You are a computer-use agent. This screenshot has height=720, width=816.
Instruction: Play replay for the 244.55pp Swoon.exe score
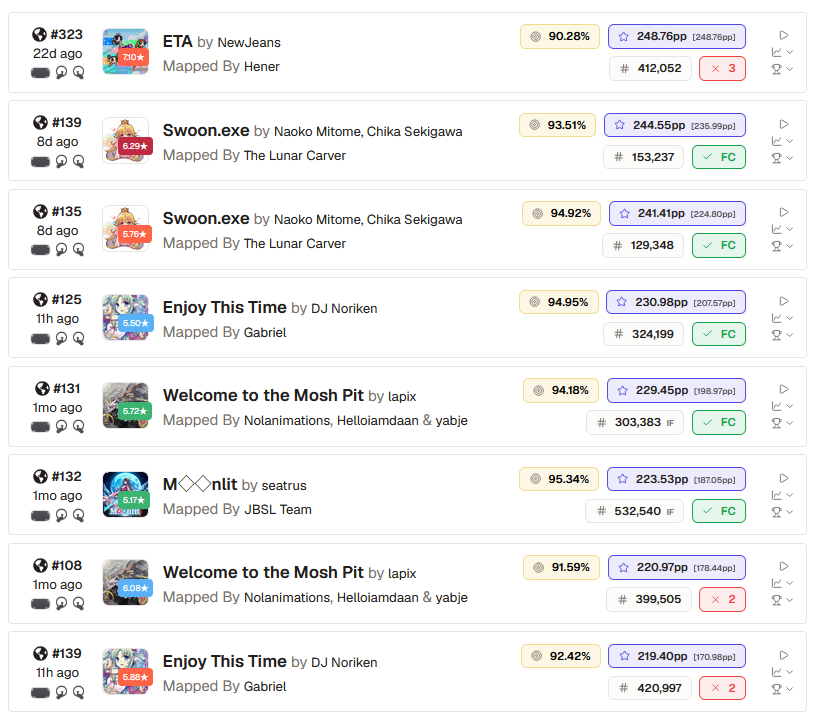click(784, 124)
